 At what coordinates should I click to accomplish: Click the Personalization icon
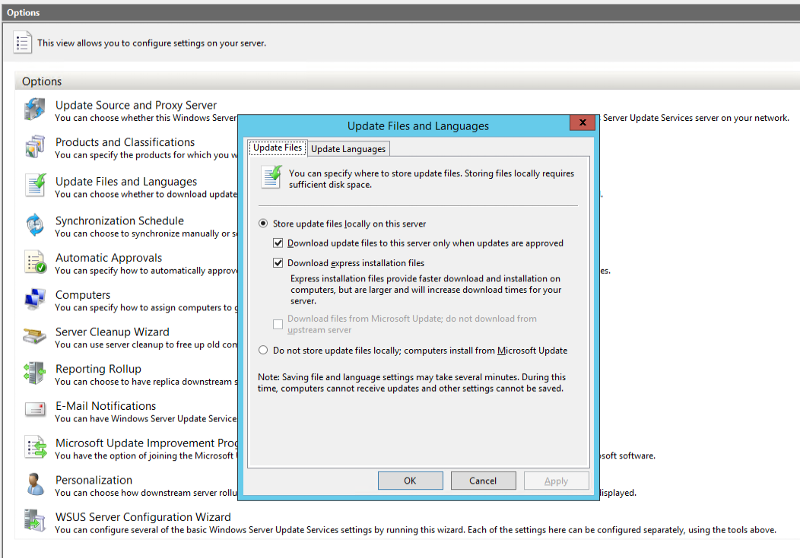coord(35,484)
